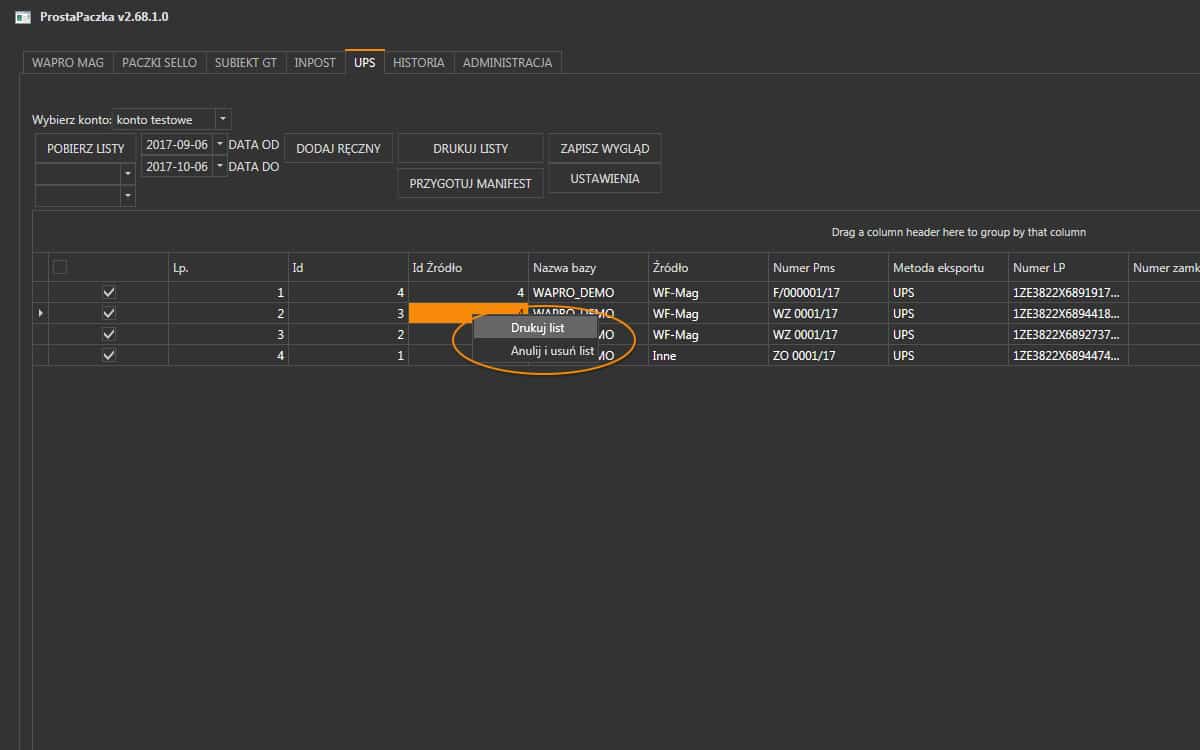Viewport: 1200px width, 750px height.
Task: Expand the DATA OD date picker arrow
Action: [x=220, y=144]
